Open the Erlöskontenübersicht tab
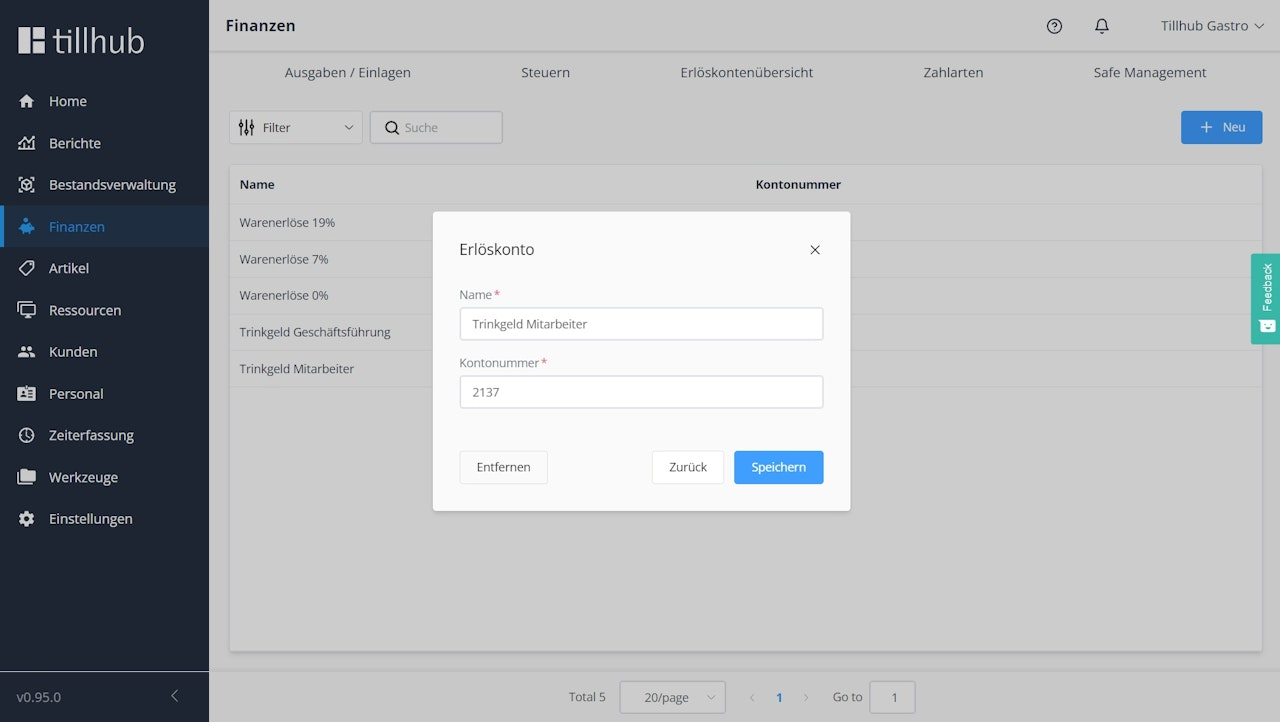 click(747, 73)
